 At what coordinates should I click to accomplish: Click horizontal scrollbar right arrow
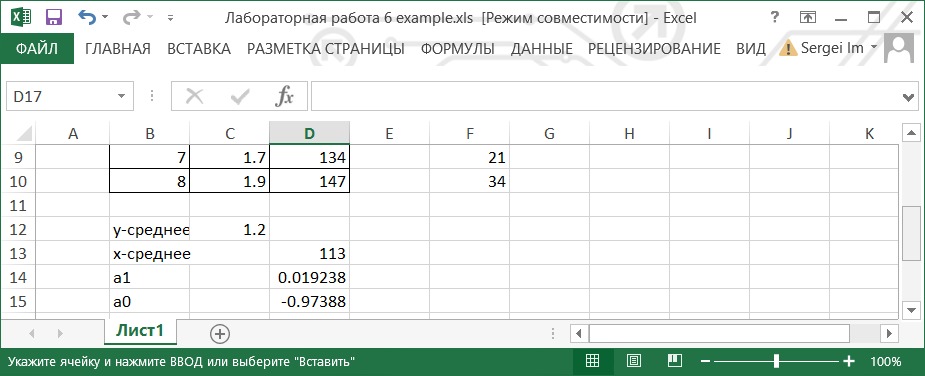(890, 333)
